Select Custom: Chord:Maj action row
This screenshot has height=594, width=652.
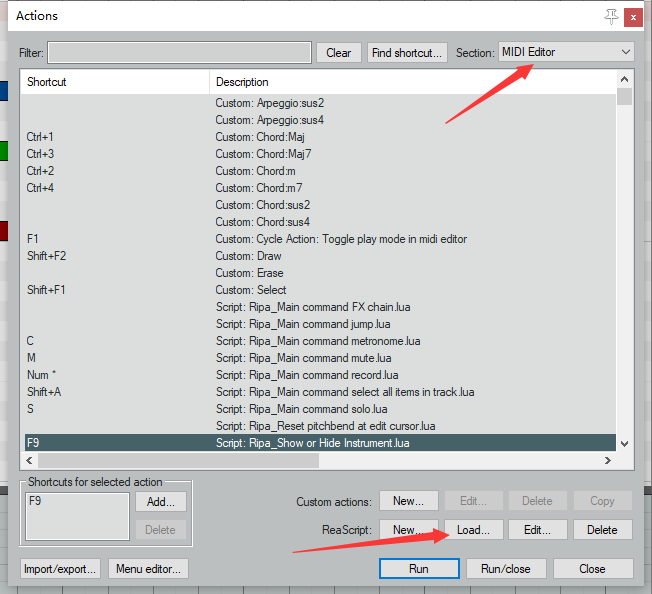click(319, 137)
